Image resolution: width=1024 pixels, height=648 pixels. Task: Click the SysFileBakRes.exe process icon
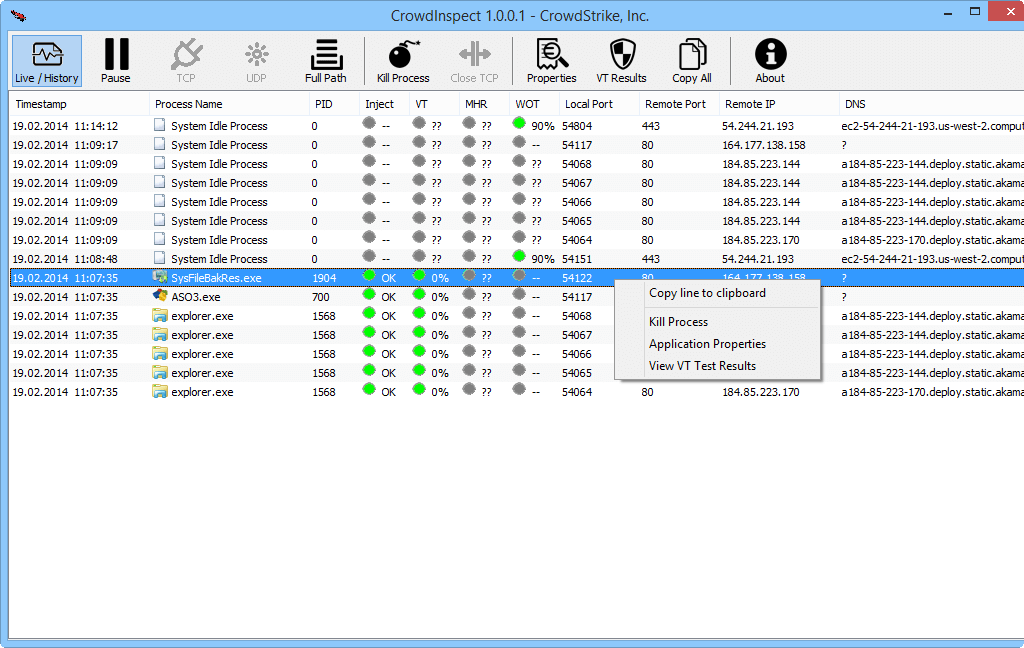point(160,277)
